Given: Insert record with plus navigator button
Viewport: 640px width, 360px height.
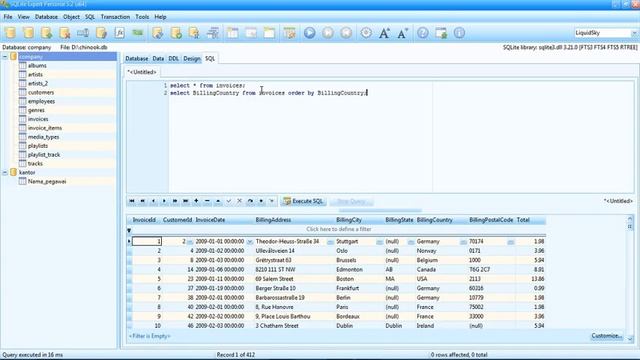Looking at the screenshot, I should 196,201.
